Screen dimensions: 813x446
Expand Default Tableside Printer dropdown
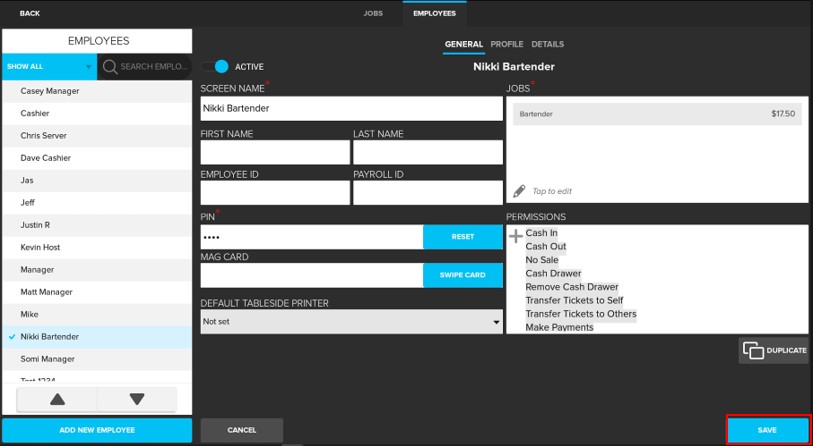coord(351,322)
